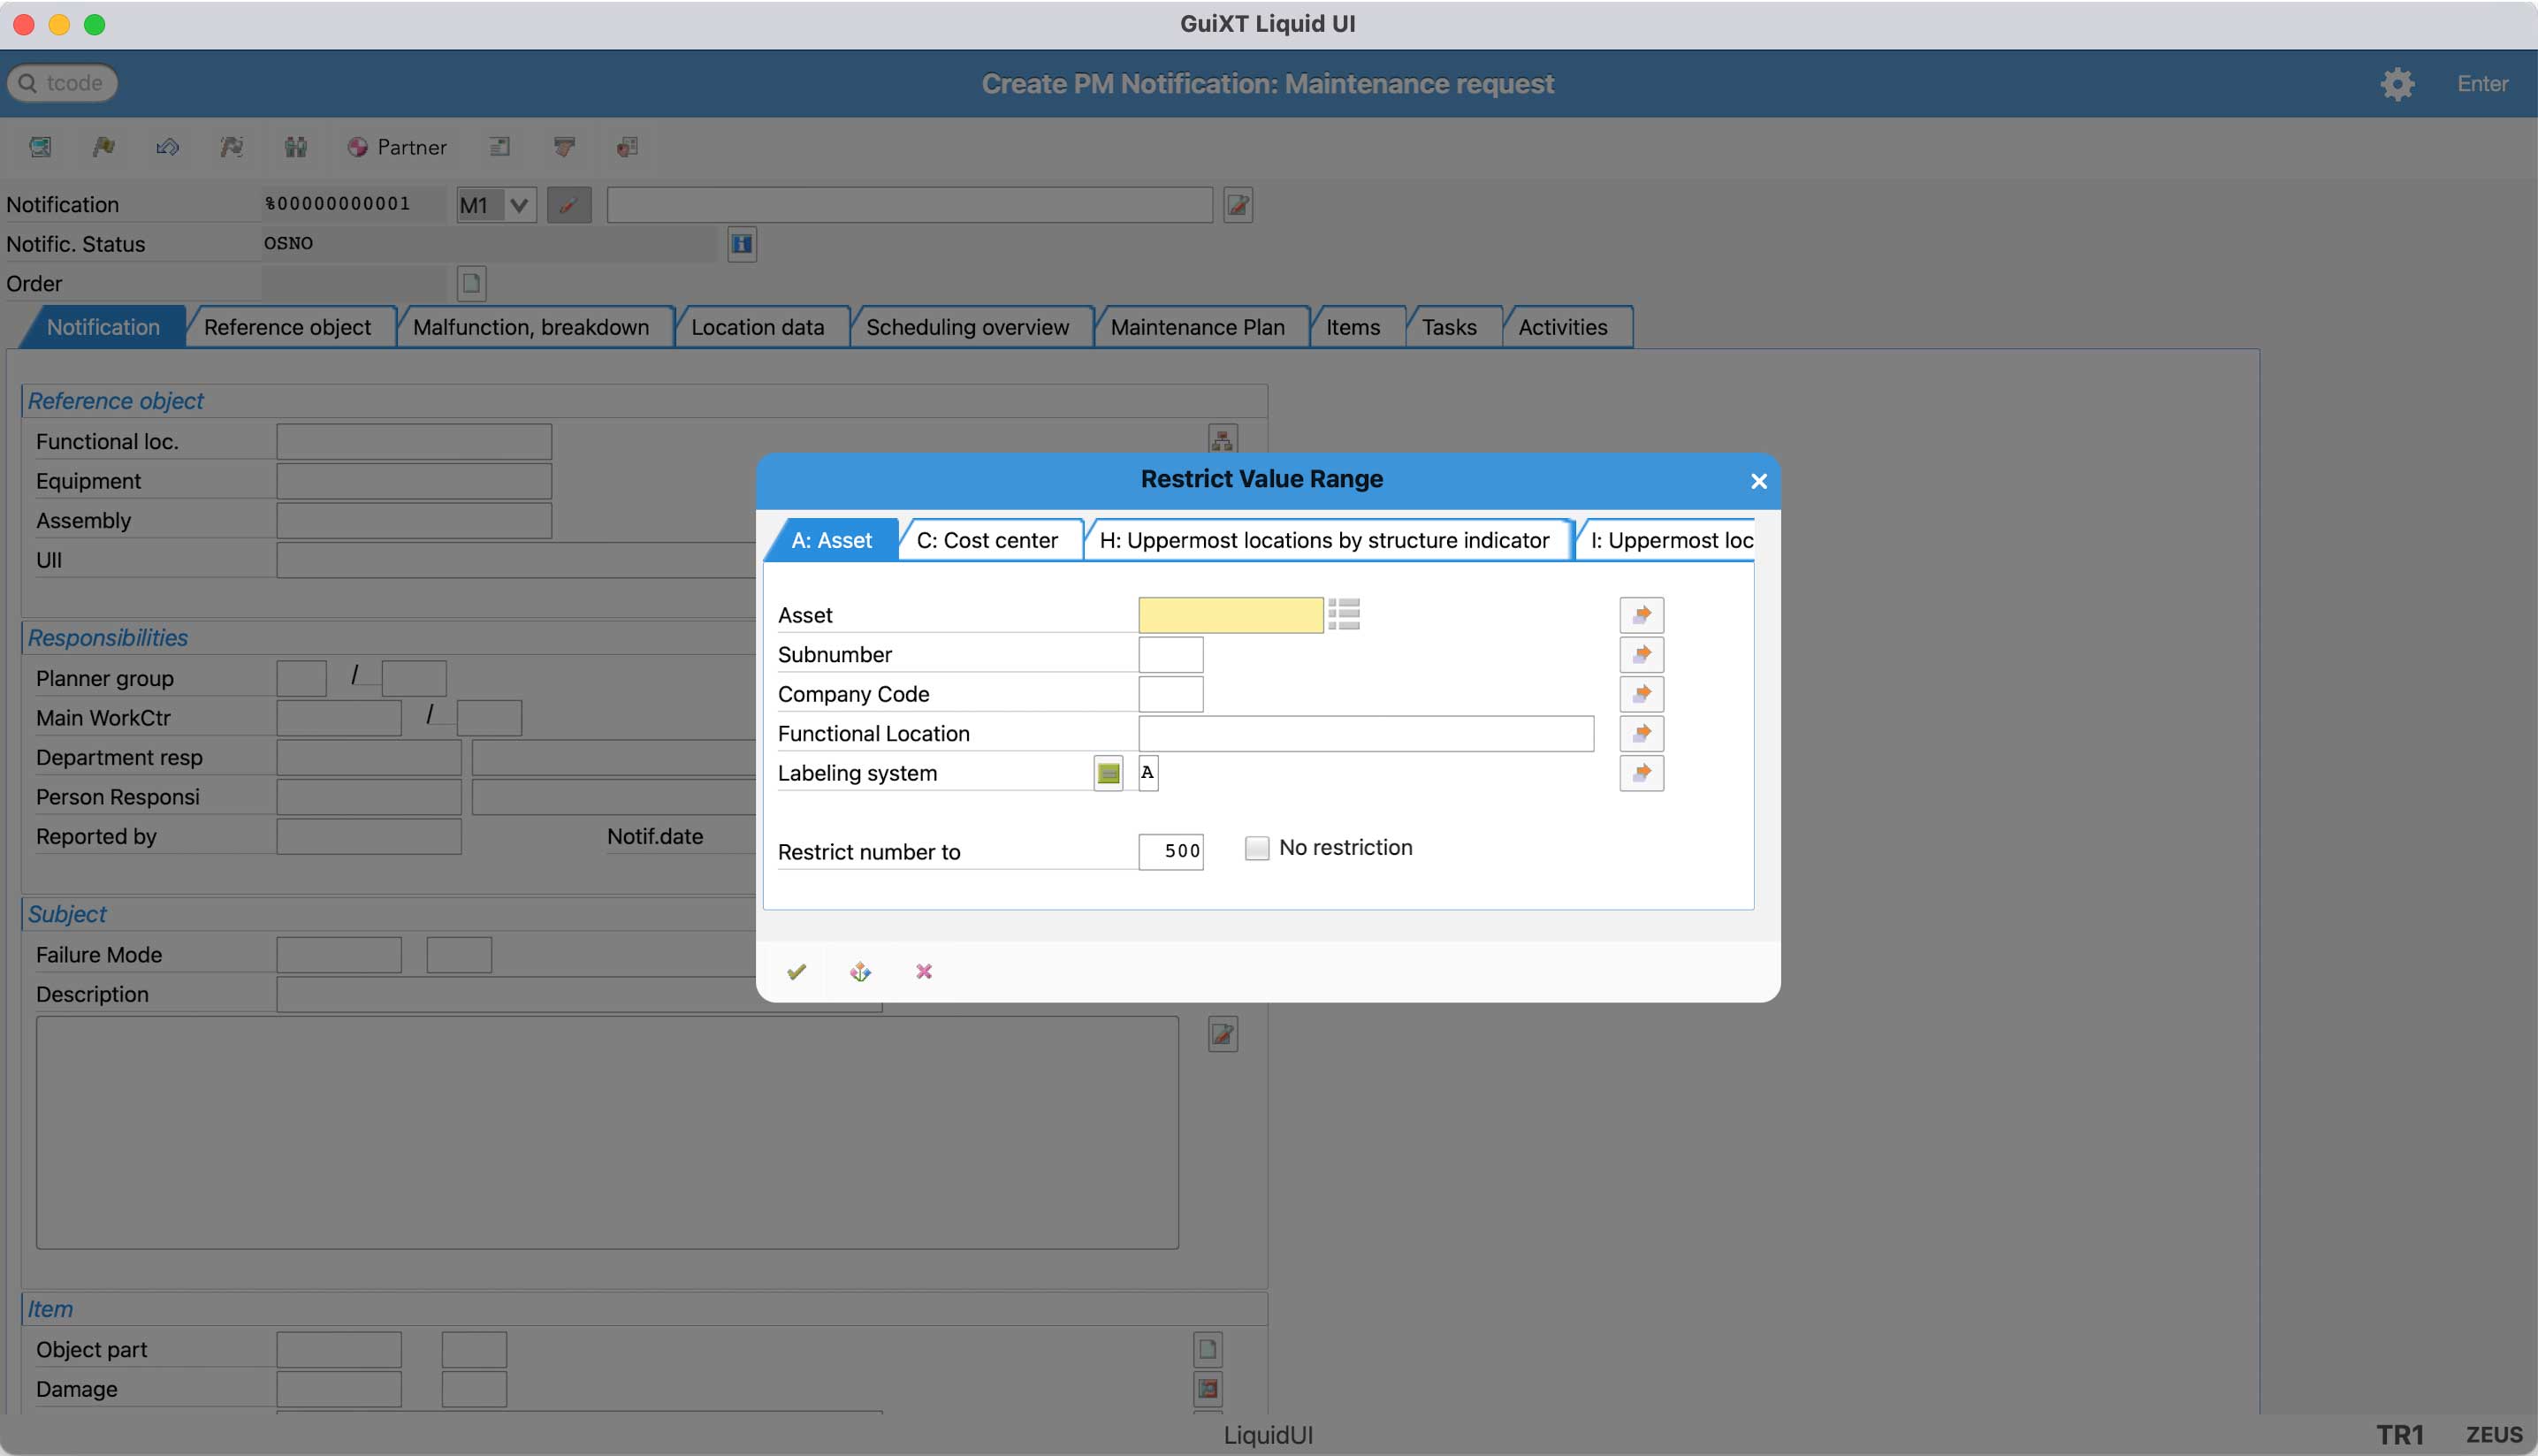This screenshot has height=1456, width=2538.
Task: Open the value list icon beside Asset field
Action: pos(1344,614)
